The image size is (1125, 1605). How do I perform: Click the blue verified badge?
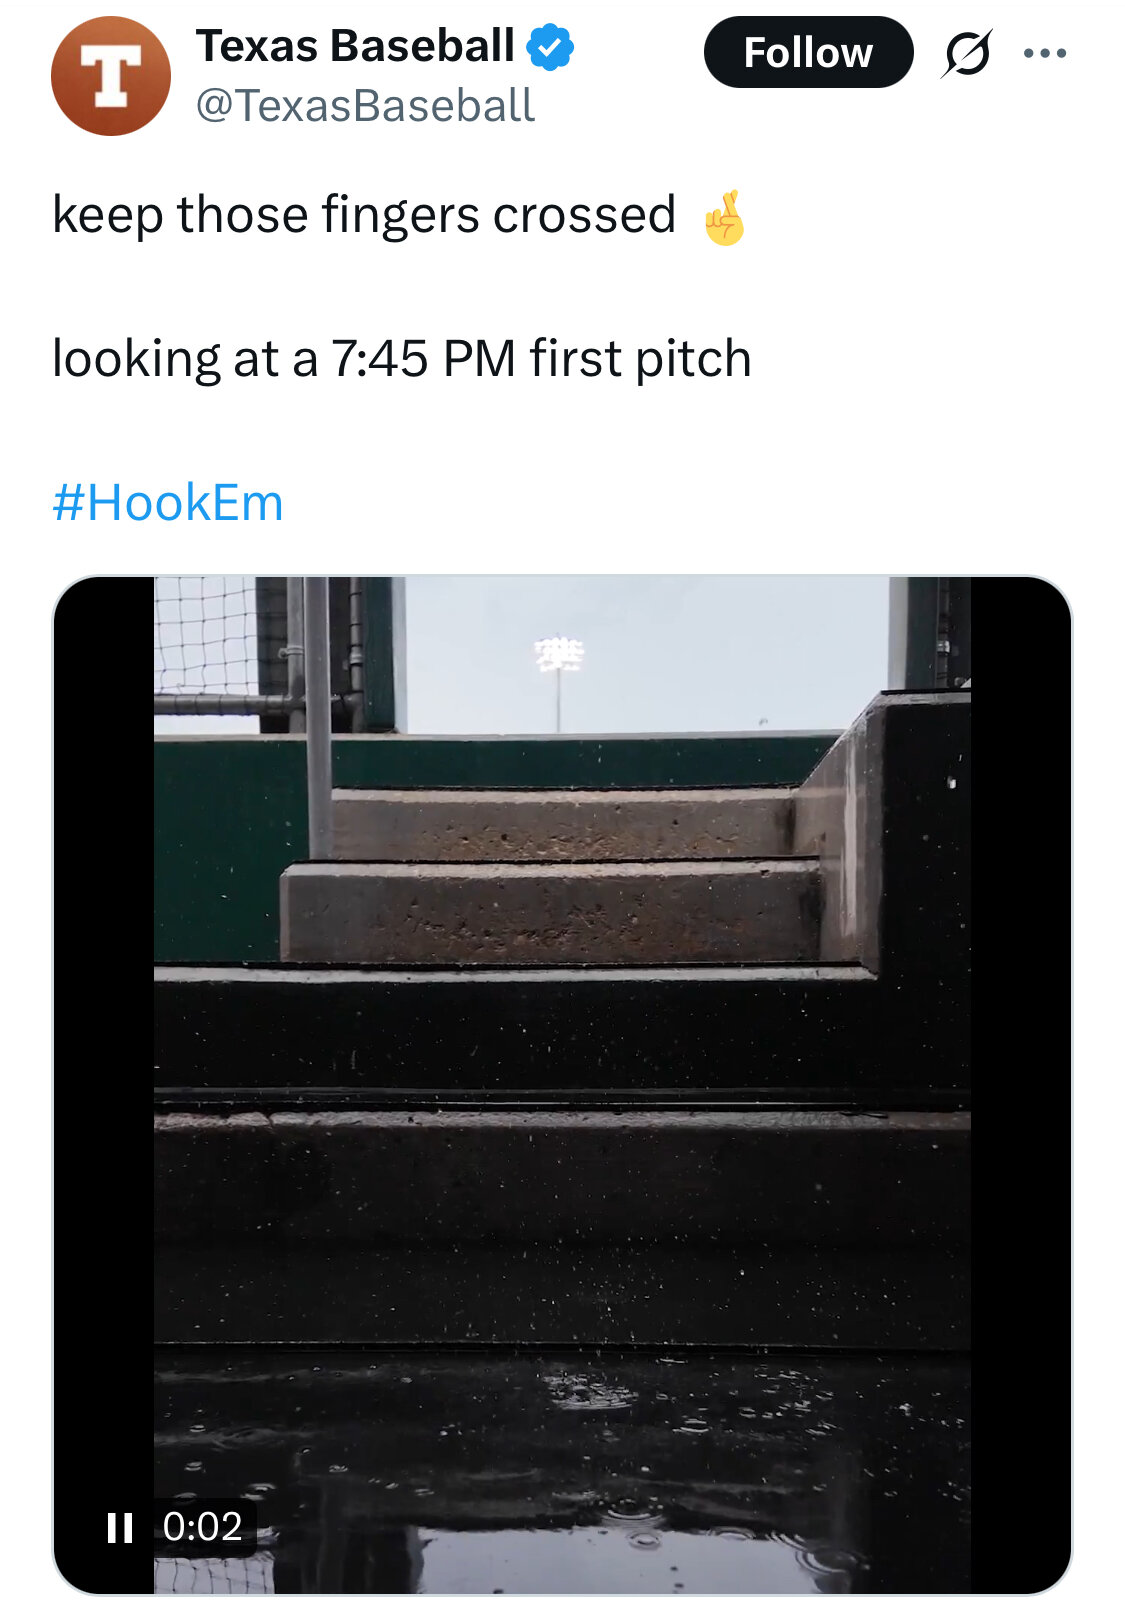click(551, 47)
